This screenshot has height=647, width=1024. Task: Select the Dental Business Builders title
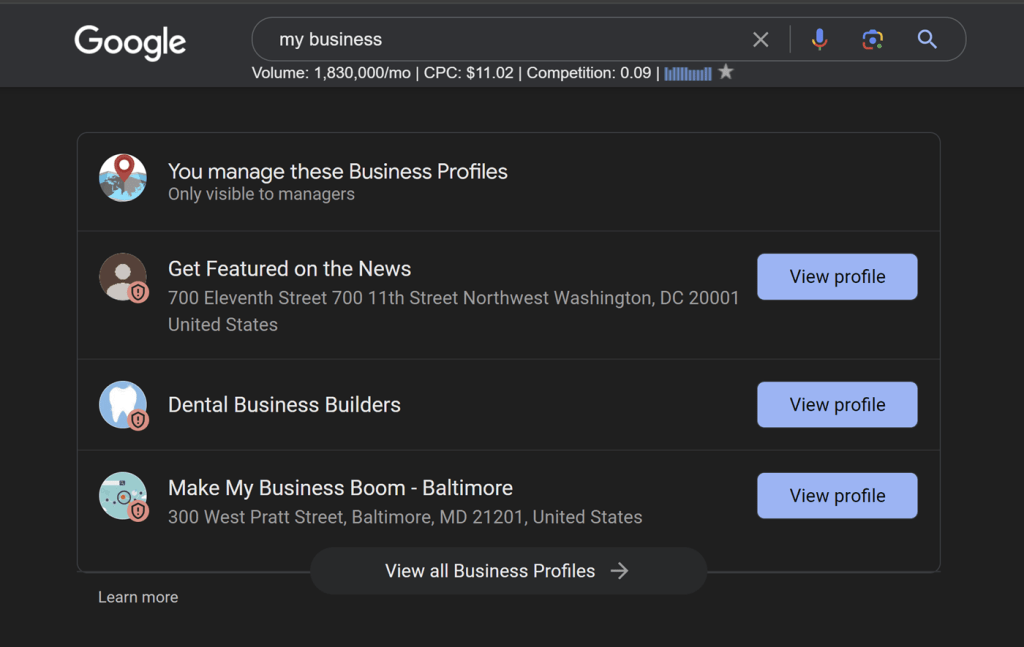(284, 405)
